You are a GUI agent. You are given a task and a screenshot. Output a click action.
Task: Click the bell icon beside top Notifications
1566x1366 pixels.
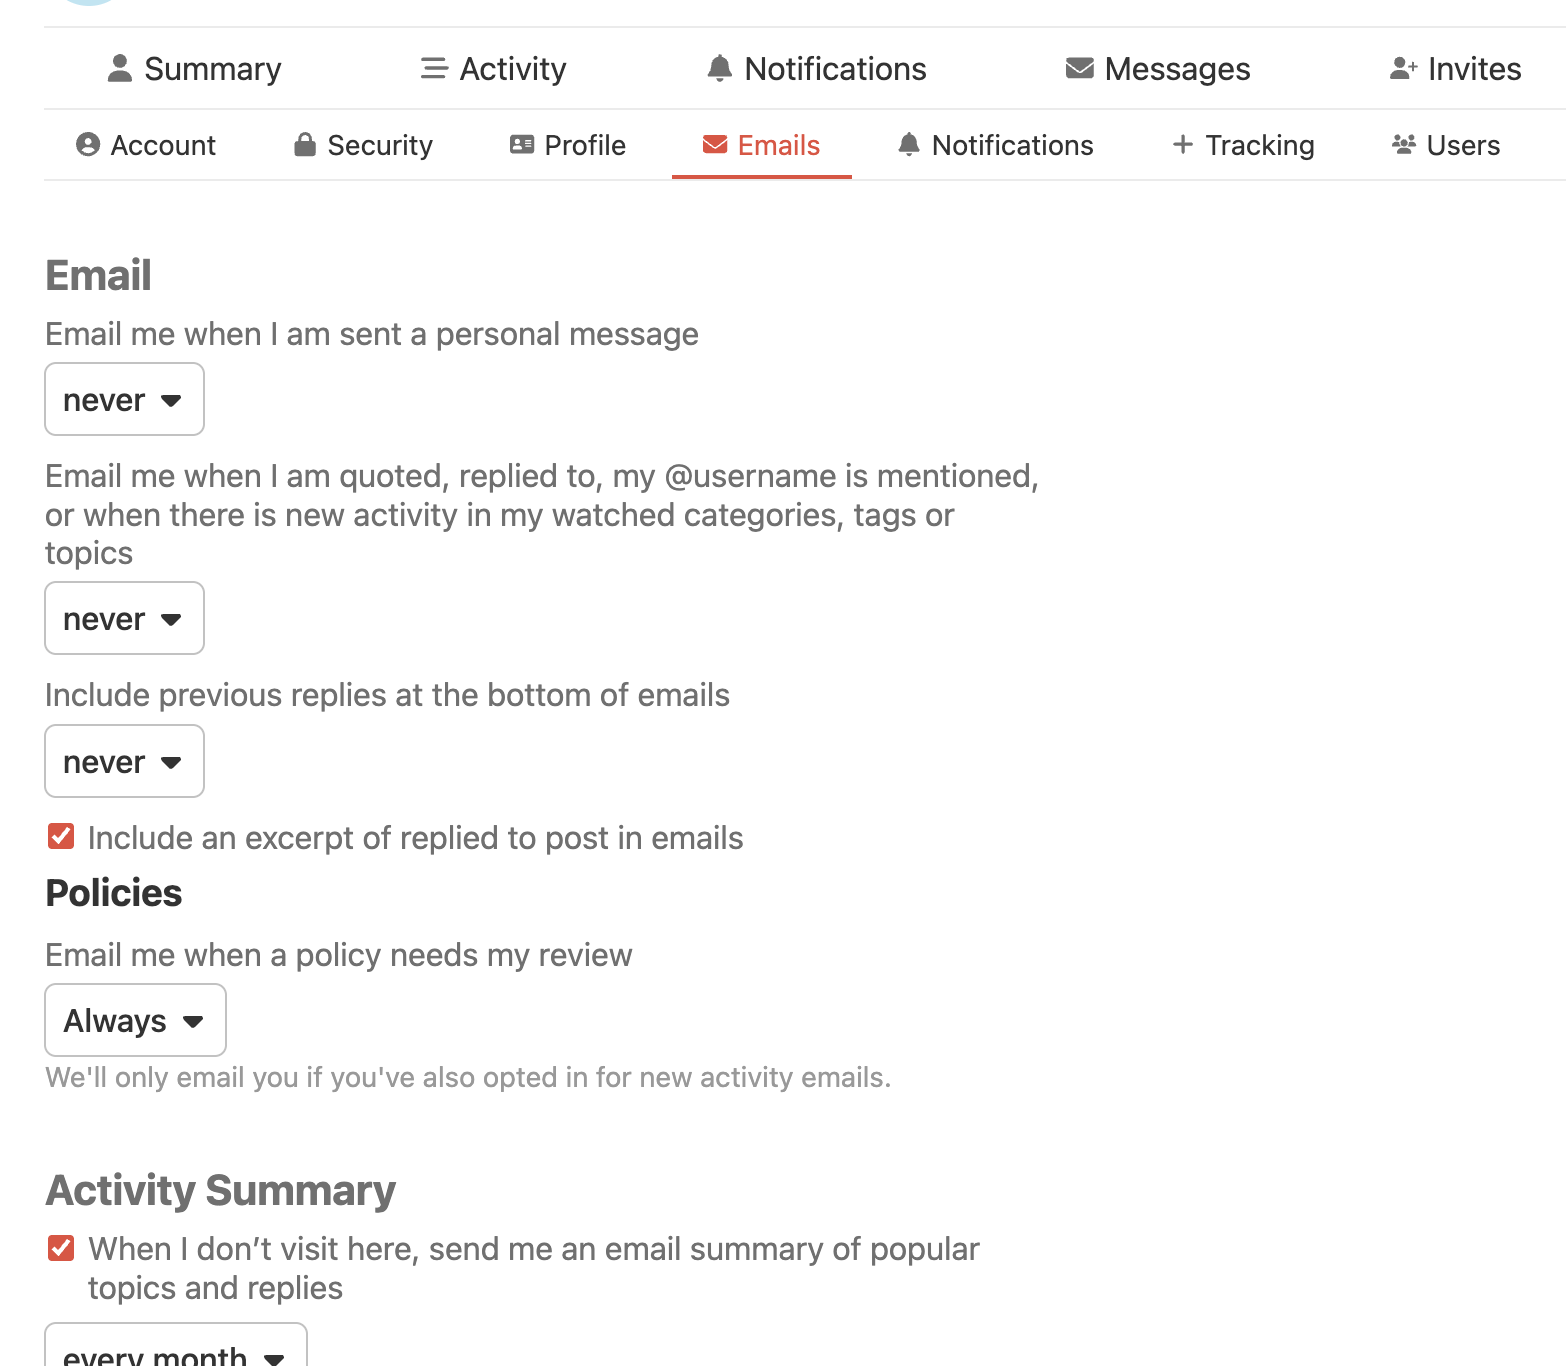[719, 68]
